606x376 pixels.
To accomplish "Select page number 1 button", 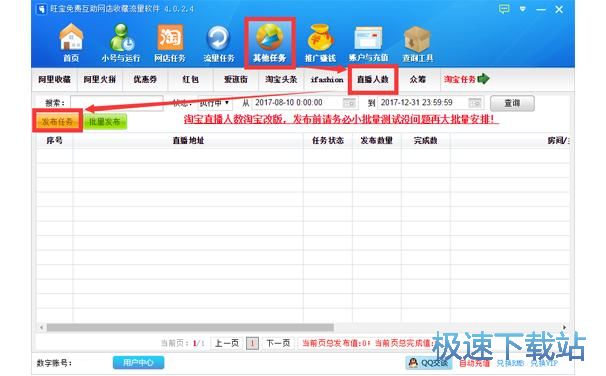I will point(252,343).
